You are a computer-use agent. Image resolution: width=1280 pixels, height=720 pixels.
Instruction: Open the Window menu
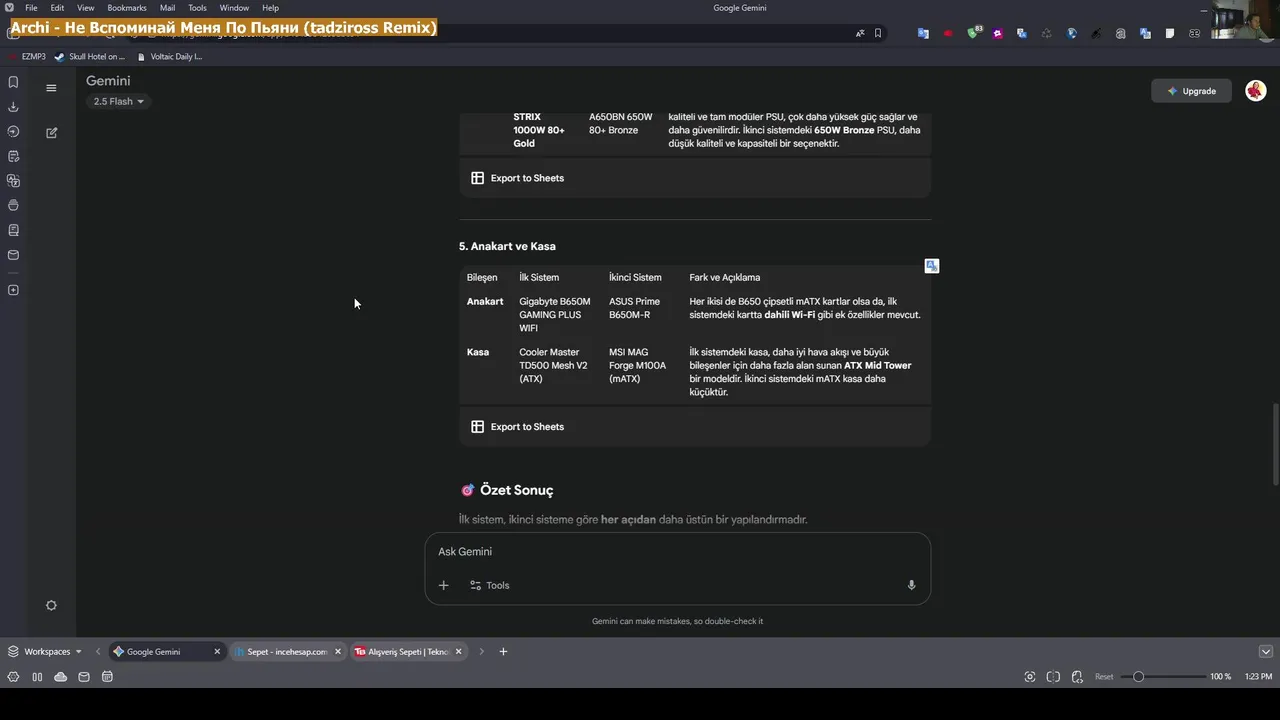point(234,8)
